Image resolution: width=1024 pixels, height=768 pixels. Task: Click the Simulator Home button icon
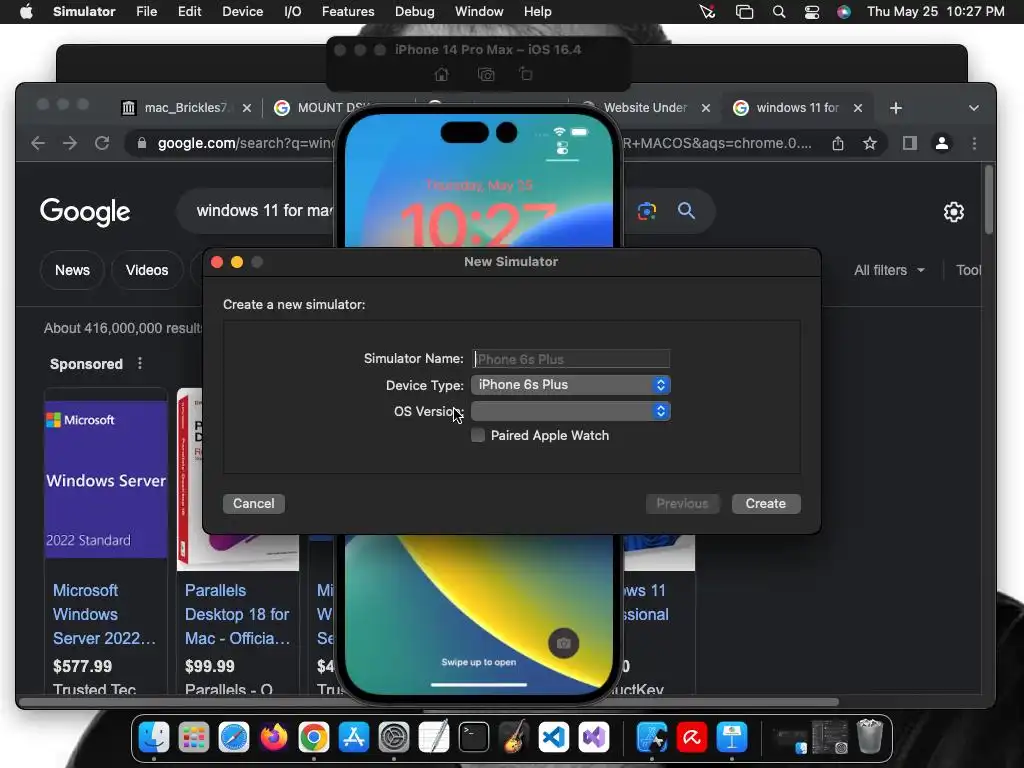(441, 74)
